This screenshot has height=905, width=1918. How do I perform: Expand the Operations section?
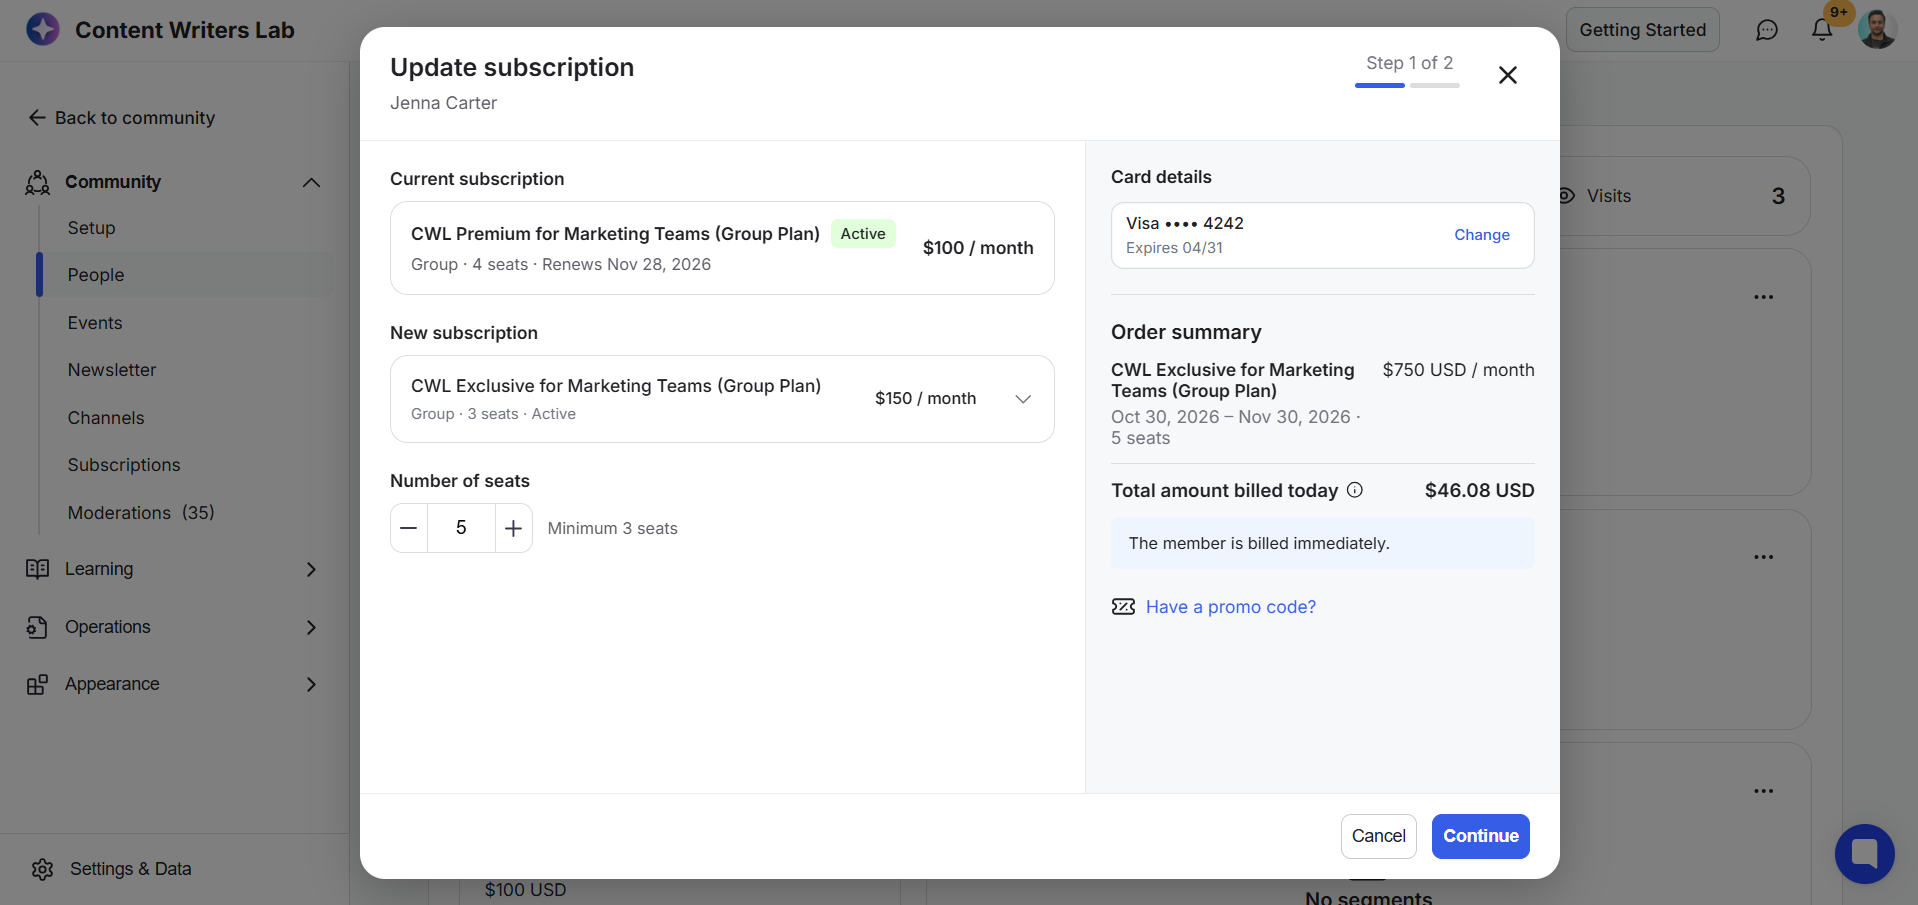(x=311, y=627)
